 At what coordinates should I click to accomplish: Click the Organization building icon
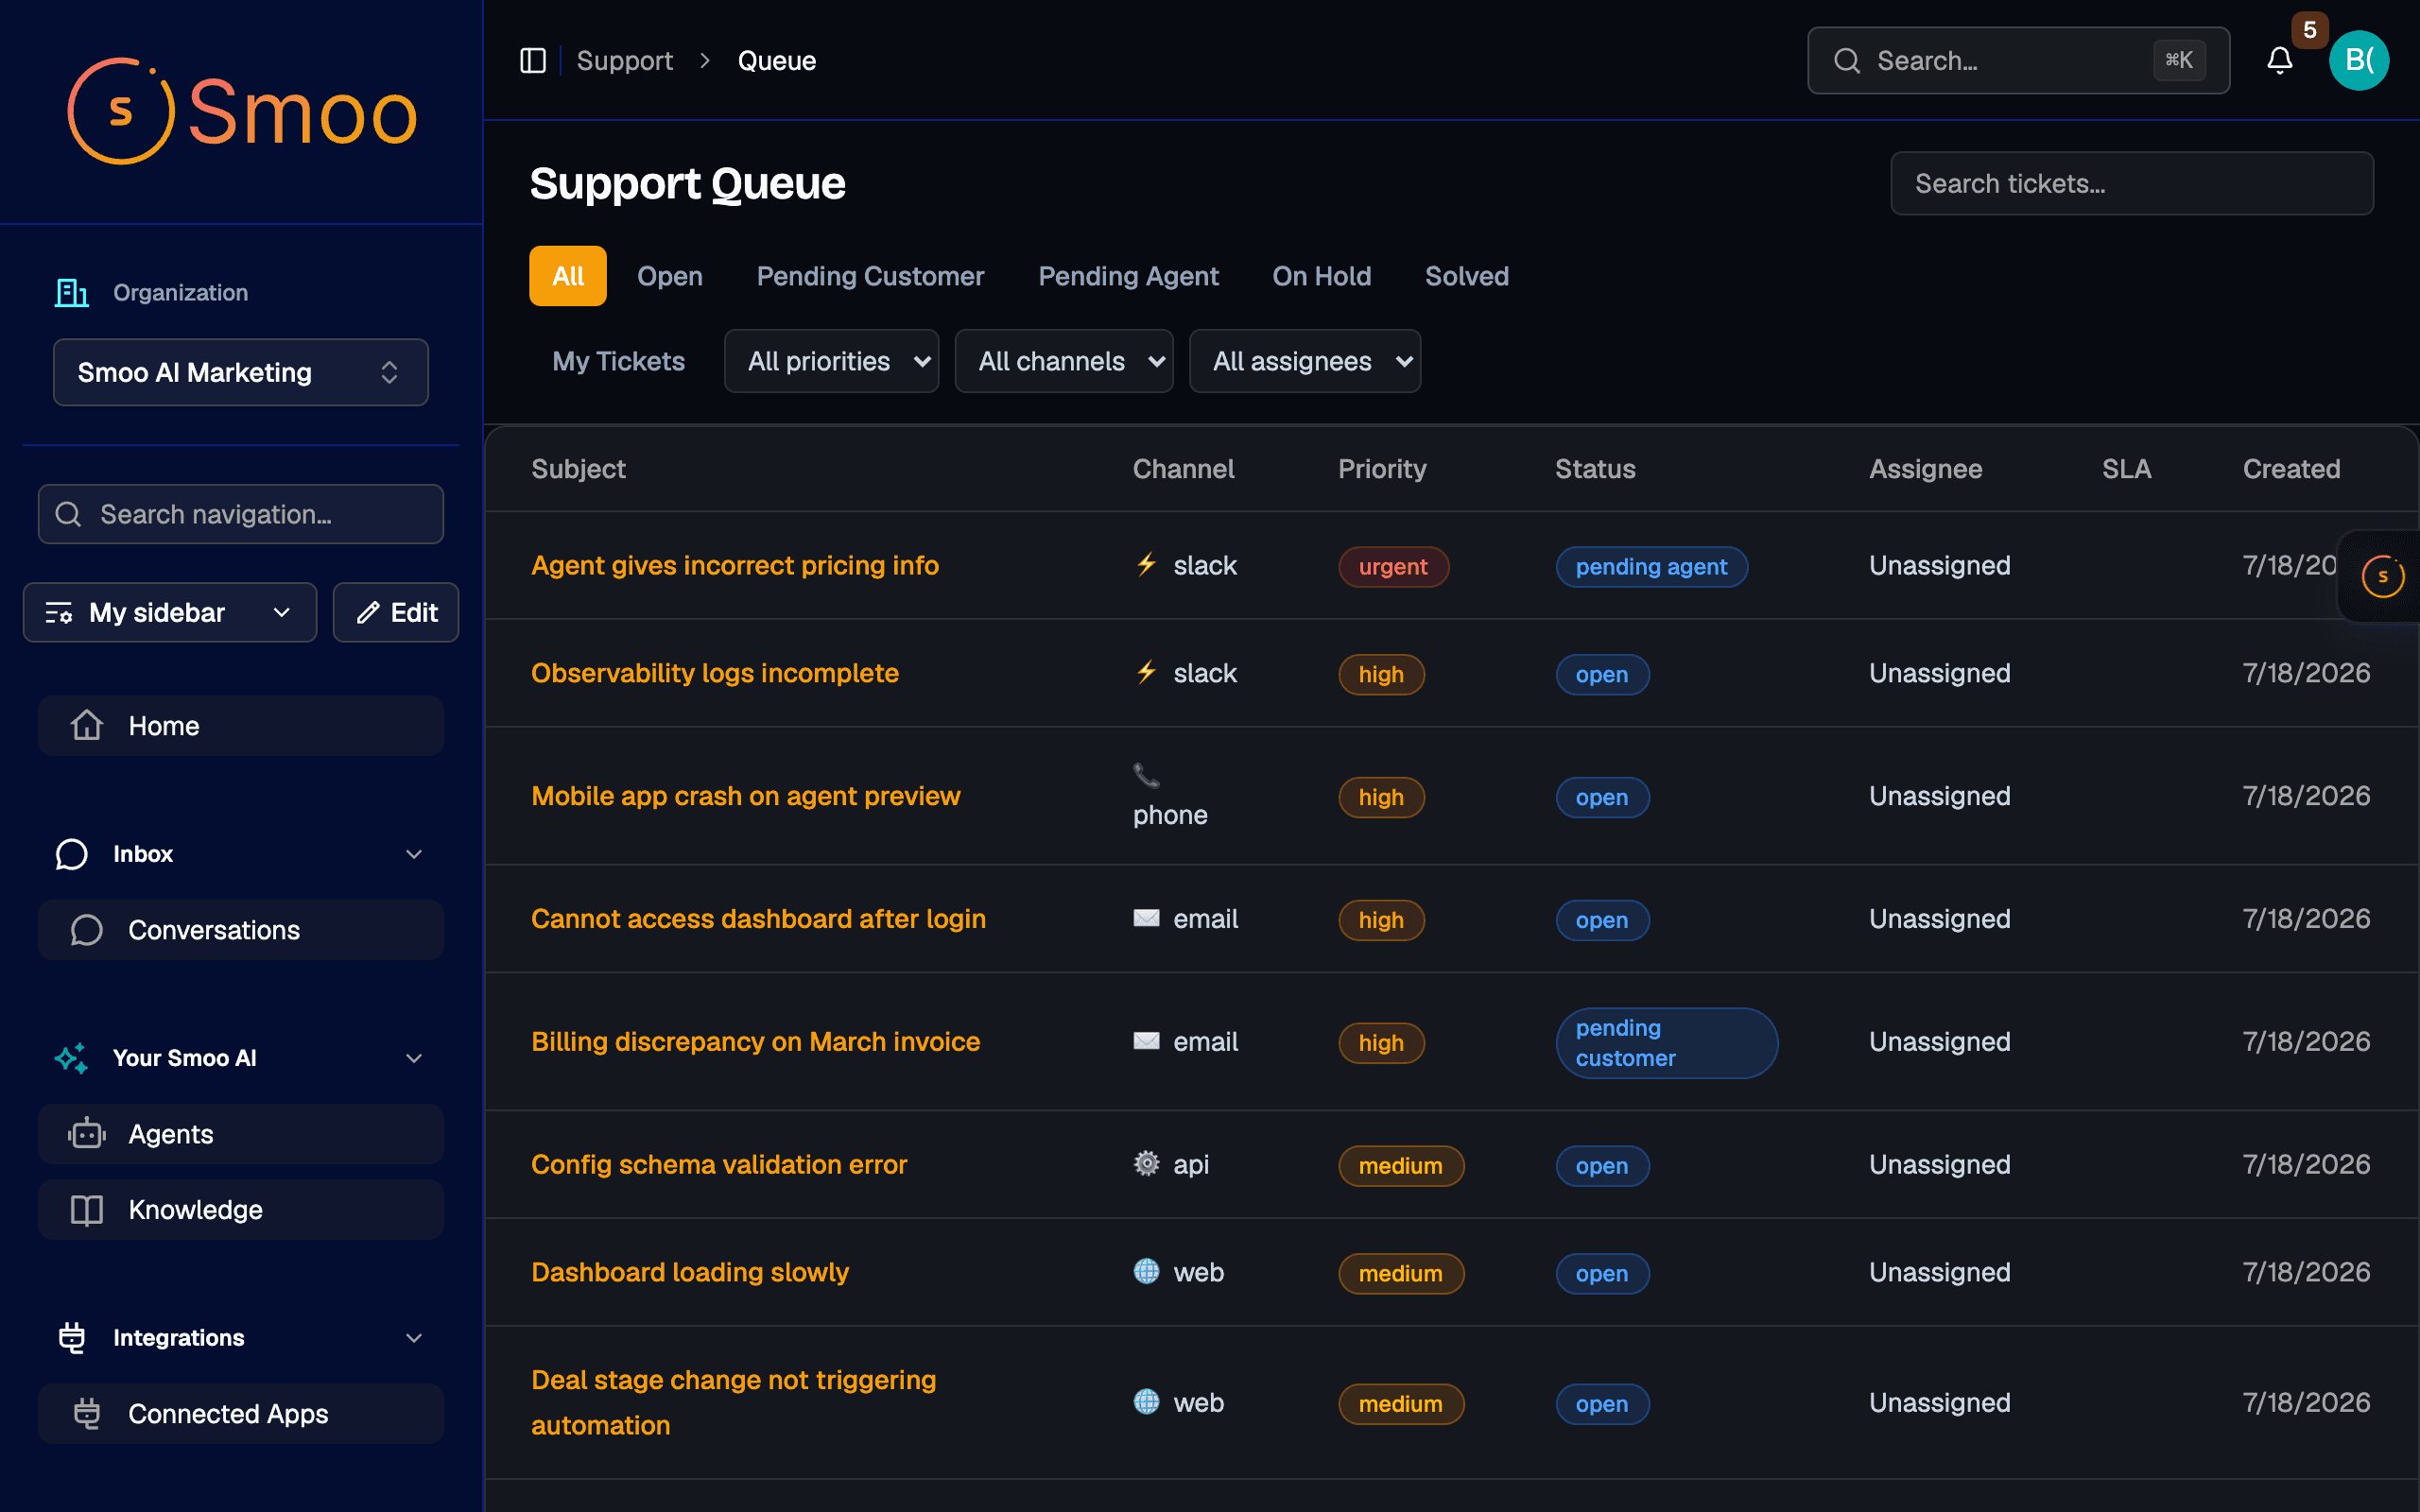point(71,293)
